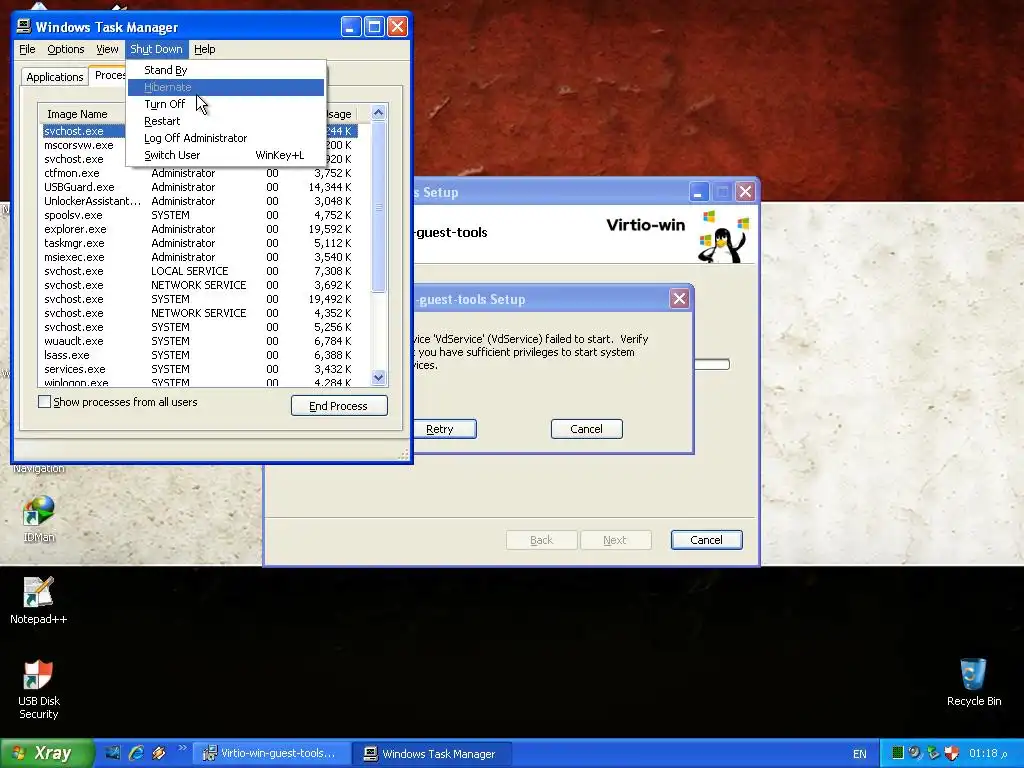
Task: Click Retry in the guest-tools error dialog
Action: (445, 429)
